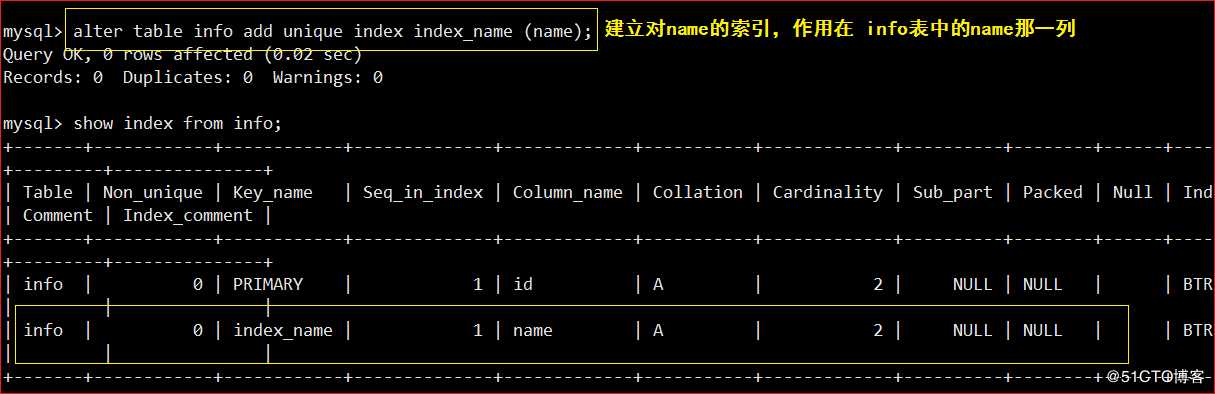Viewport: 1215px width, 394px height.
Task: Click the 'Sub_part' column header
Action: [x=953, y=192]
